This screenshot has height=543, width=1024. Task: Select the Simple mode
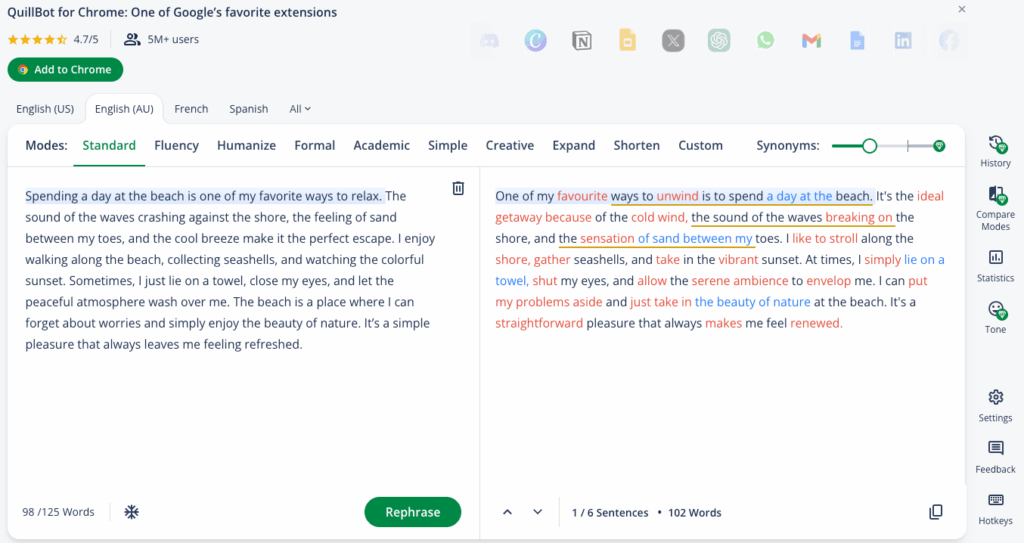pyautogui.click(x=447, y=146)
